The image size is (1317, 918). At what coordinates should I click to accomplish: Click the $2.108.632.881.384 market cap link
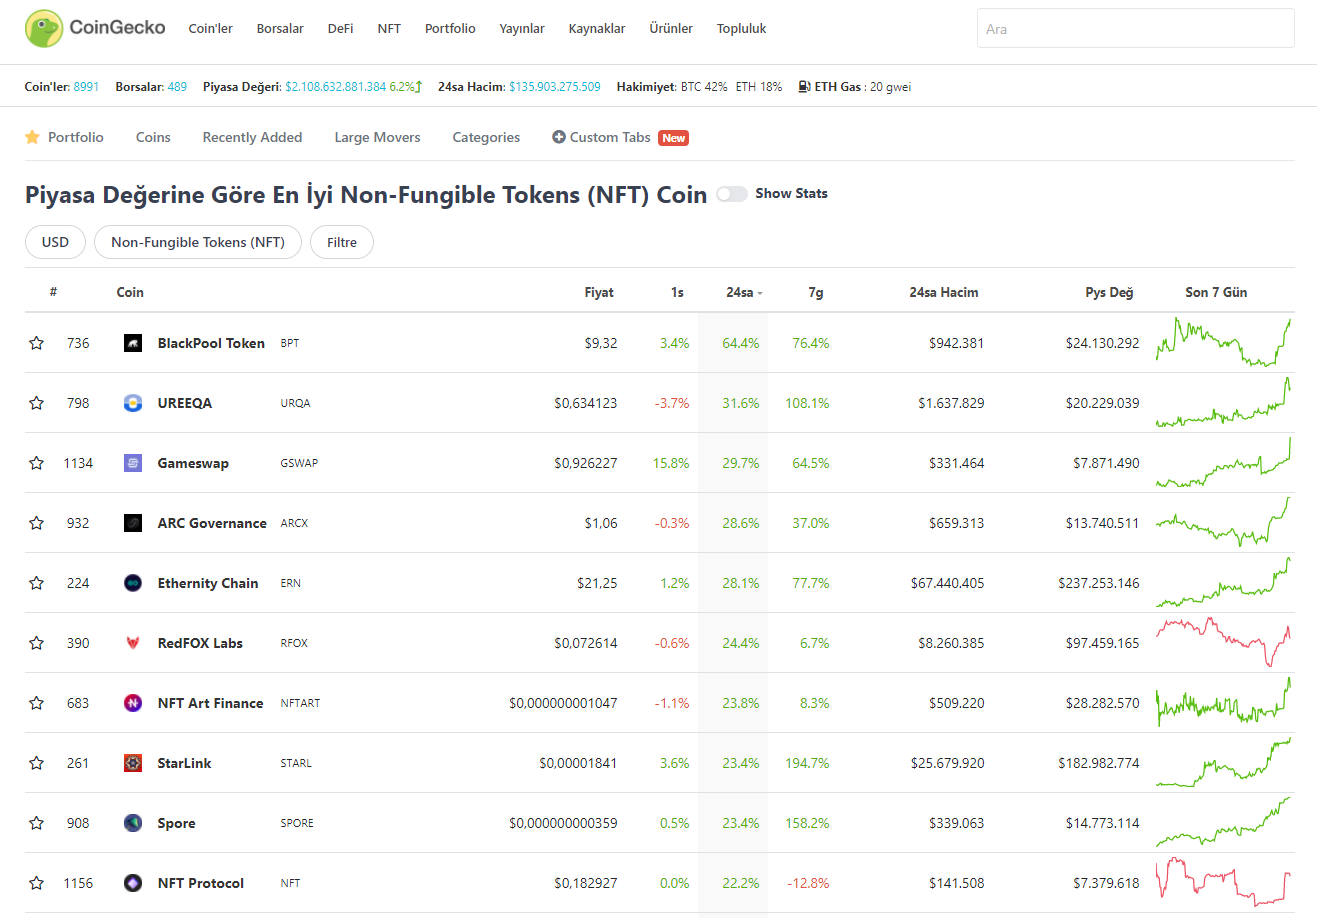[x=335, y=87]
